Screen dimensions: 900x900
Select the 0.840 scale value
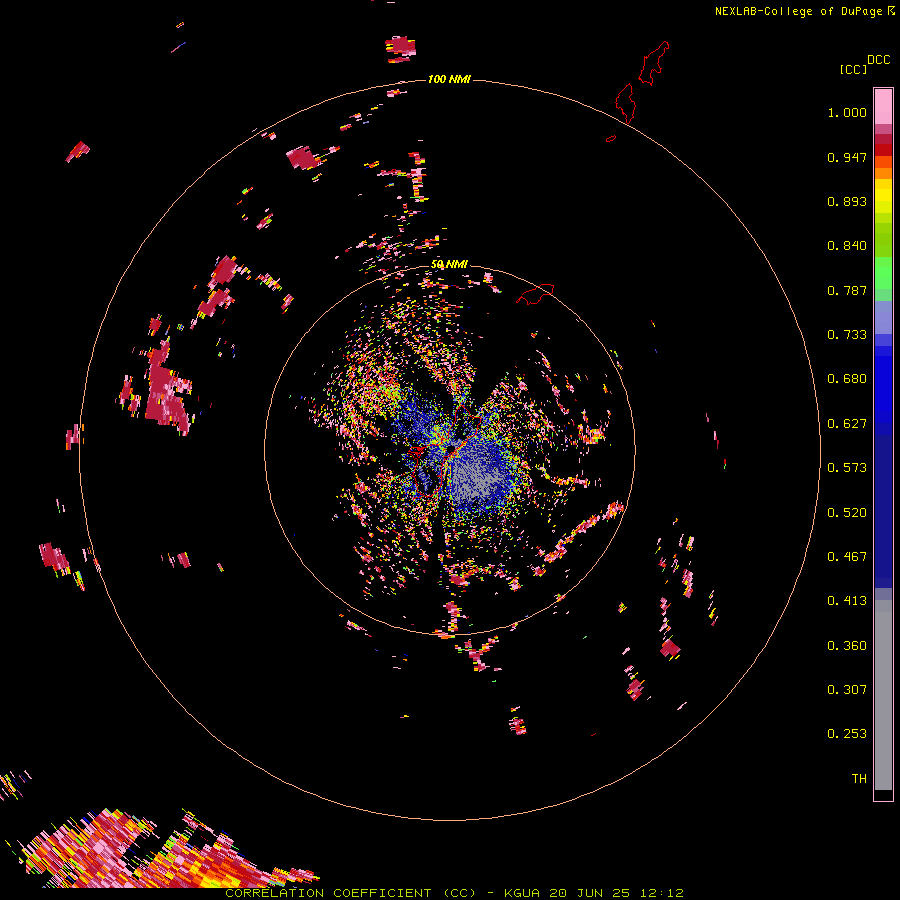pos(847,246)
